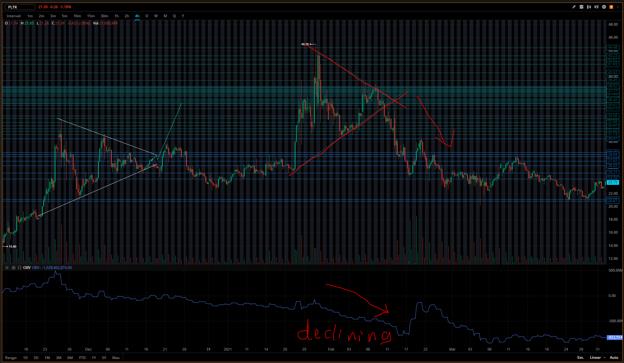
Task: Toggle Auto scaling
Action: (614, 358)
